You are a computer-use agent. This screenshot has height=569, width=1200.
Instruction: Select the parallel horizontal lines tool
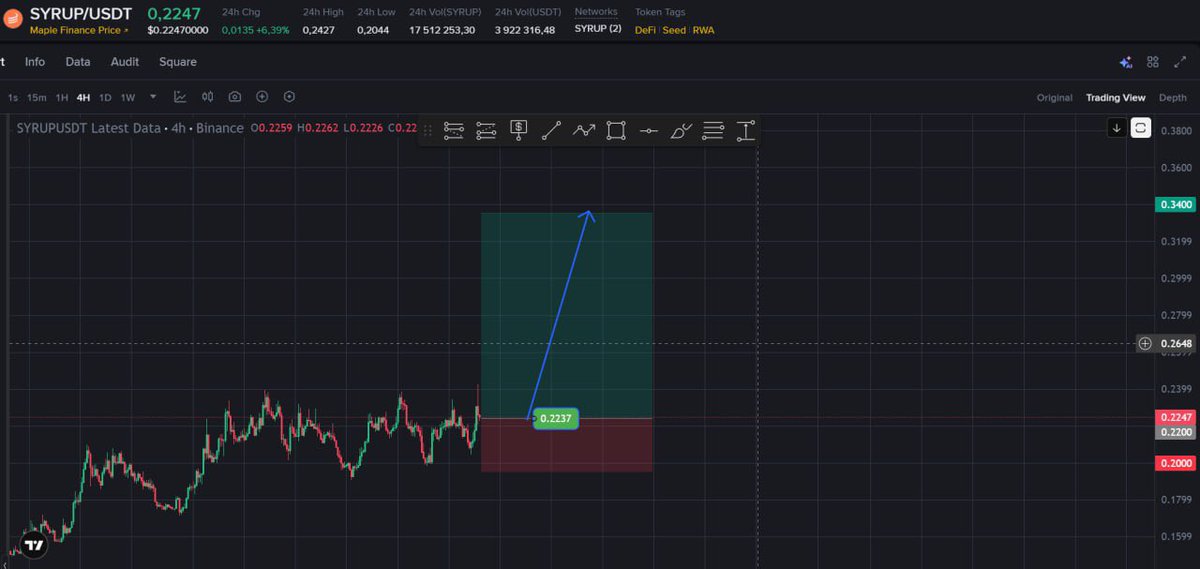pos(713,130)
